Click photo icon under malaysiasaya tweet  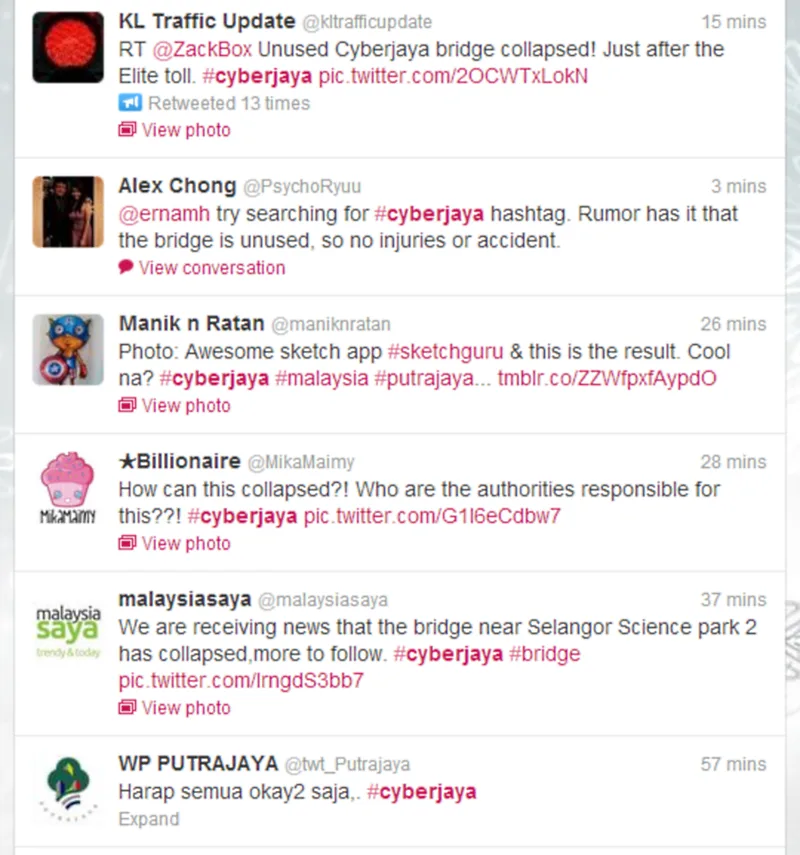coord(127,707)
